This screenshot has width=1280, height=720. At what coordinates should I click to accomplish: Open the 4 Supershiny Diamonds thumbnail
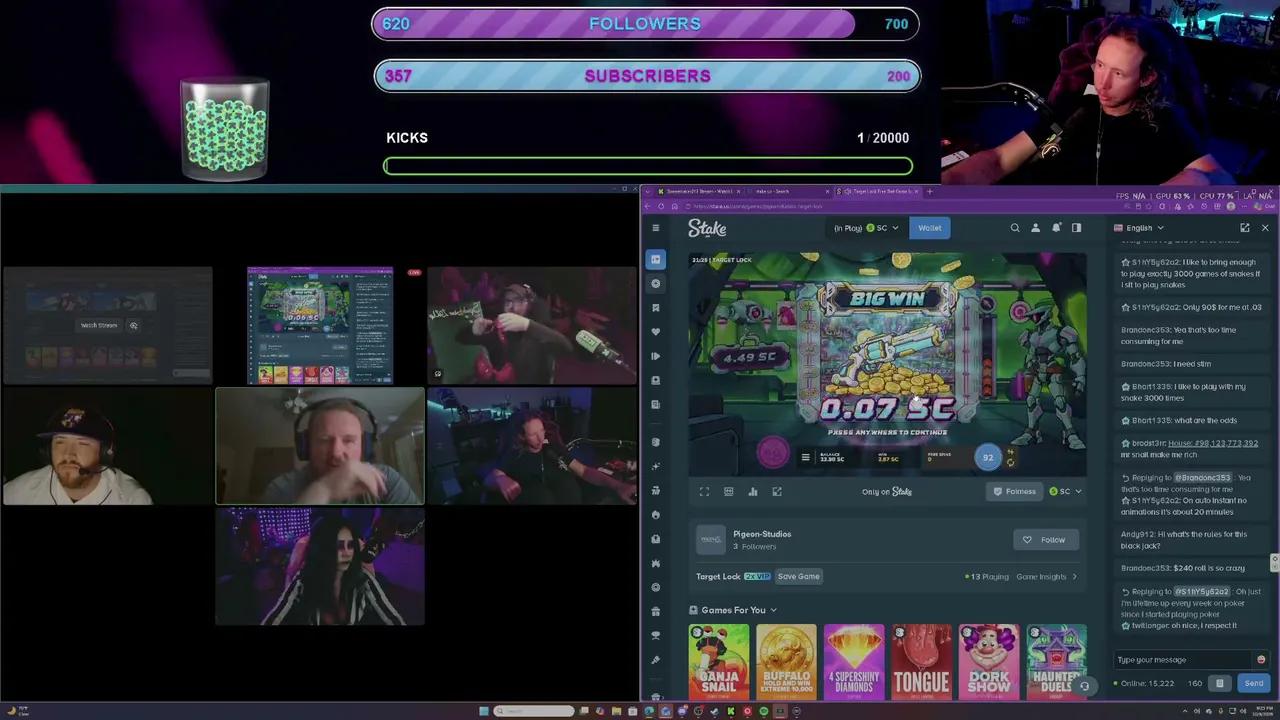click(854, 662)
